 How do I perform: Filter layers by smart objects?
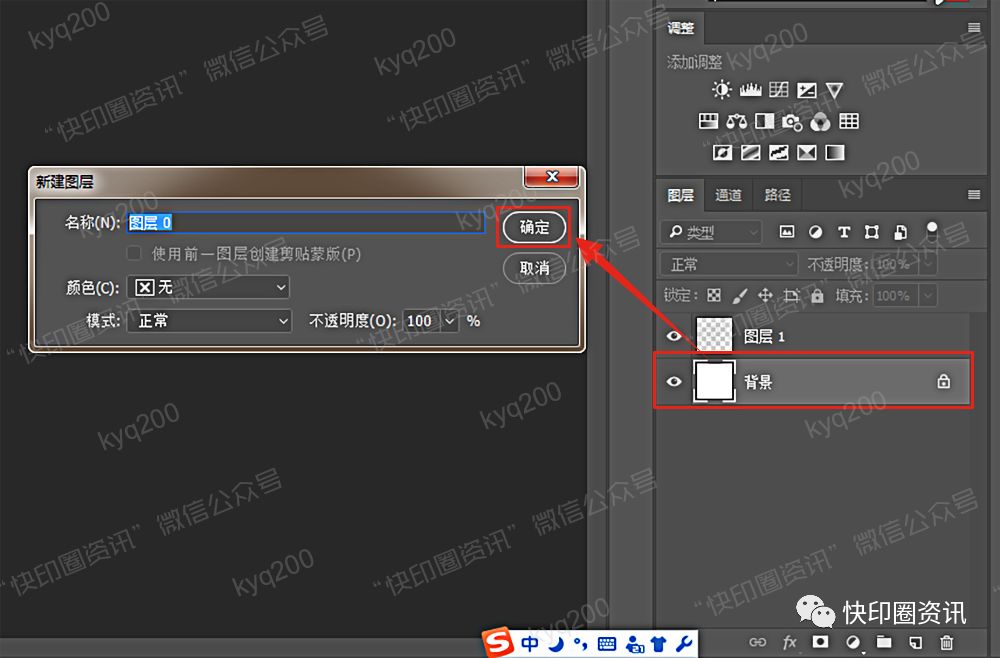900,232
